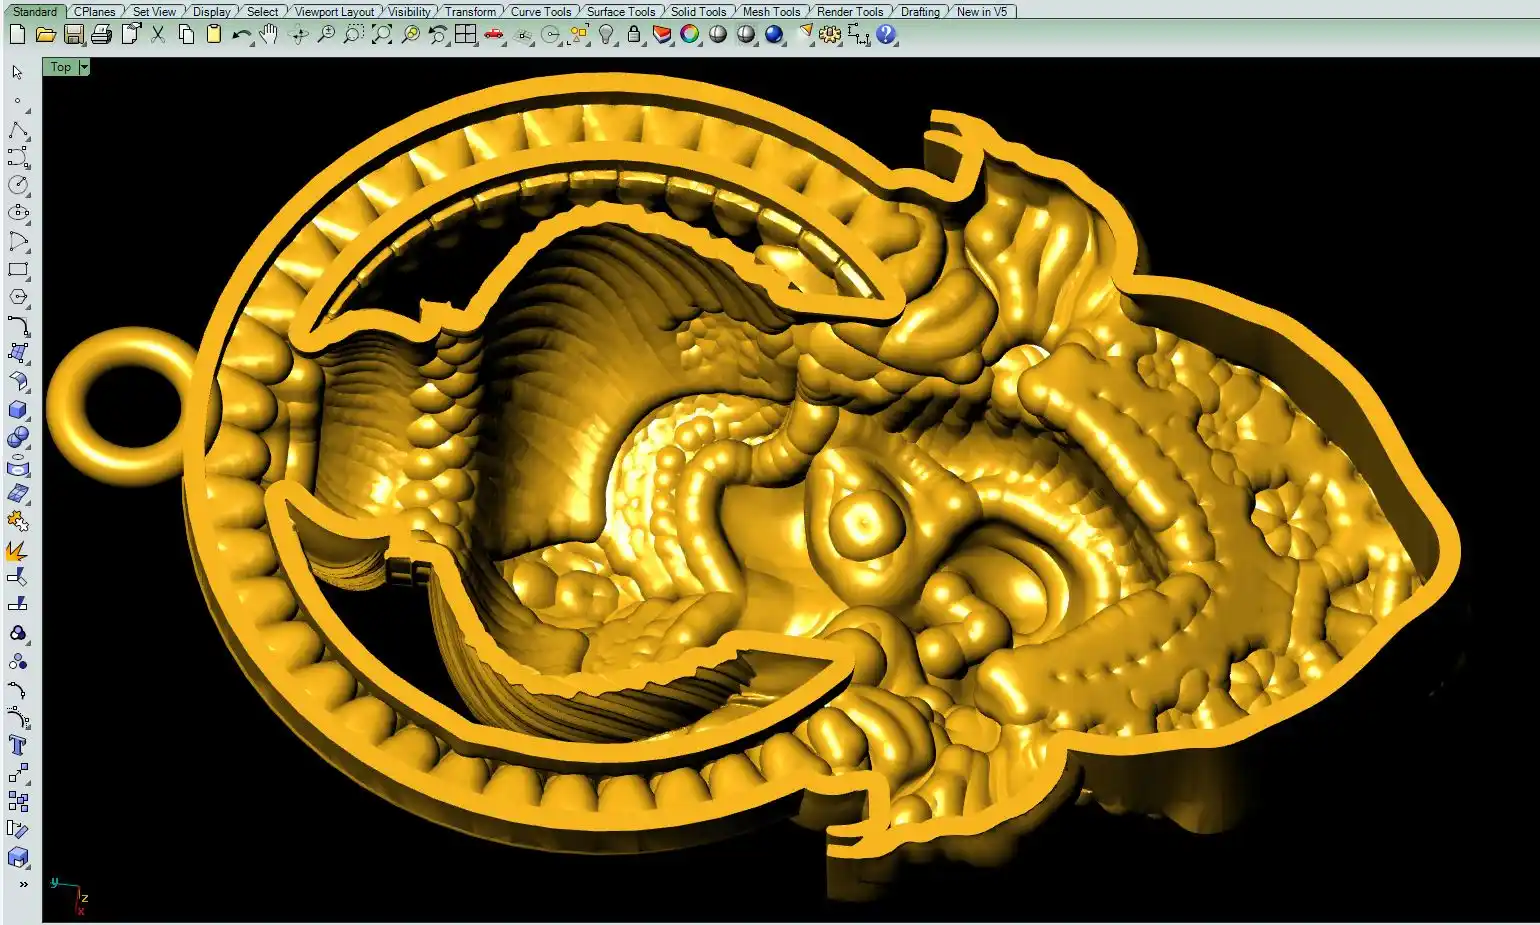Click the Circle tool in sidebar
Screen dimensions: 1540x925
[x=18, y=185]
